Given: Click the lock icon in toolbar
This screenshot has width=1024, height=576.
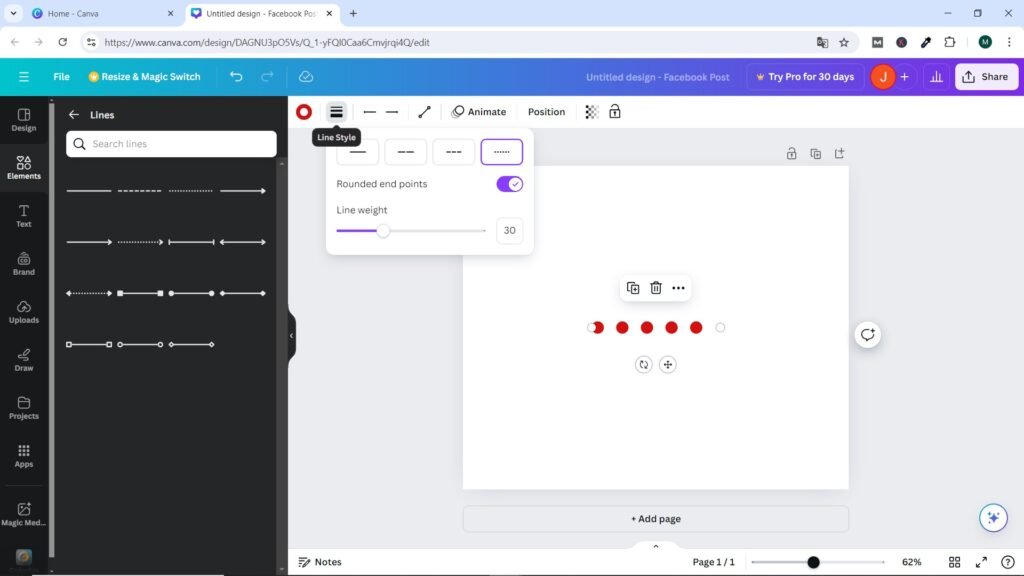Looking at the screenshot, I should click(614, 112).
